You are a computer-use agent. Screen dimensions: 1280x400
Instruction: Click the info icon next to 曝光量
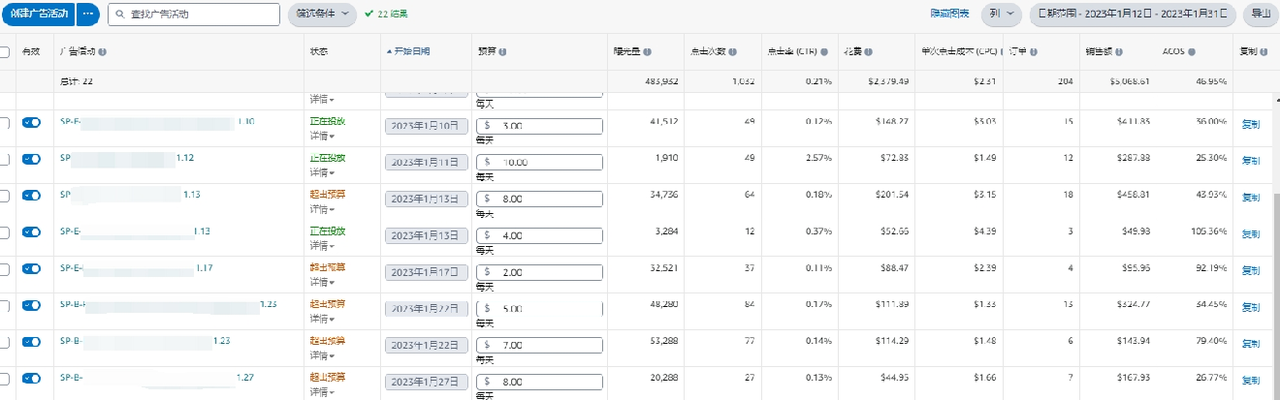click(x=648, y=51)
